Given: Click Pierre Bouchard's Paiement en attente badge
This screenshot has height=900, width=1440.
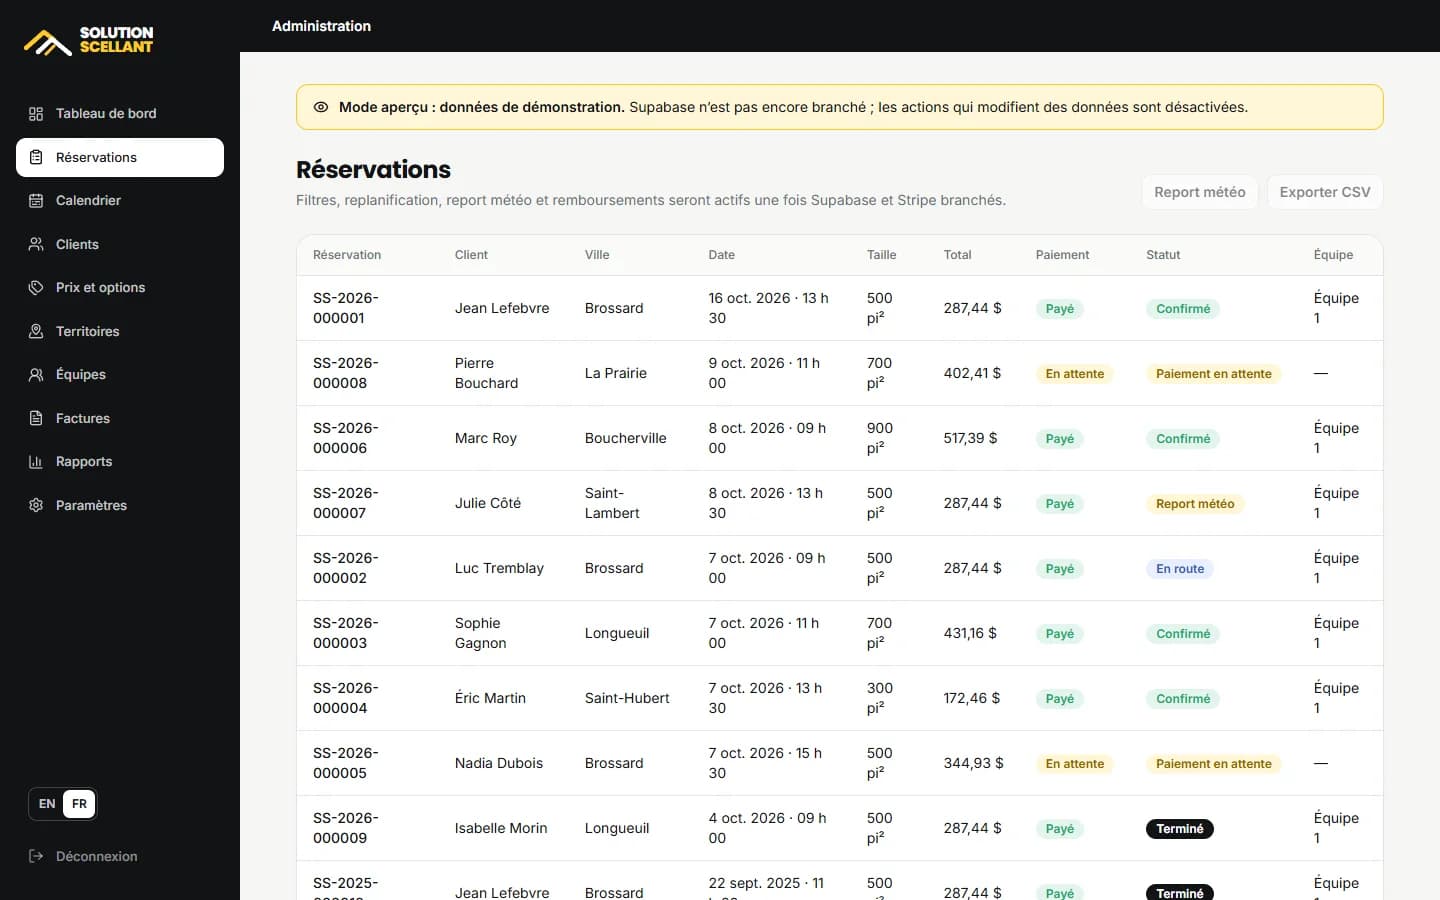Looking at the screenshot, I should click(1214, 374).
